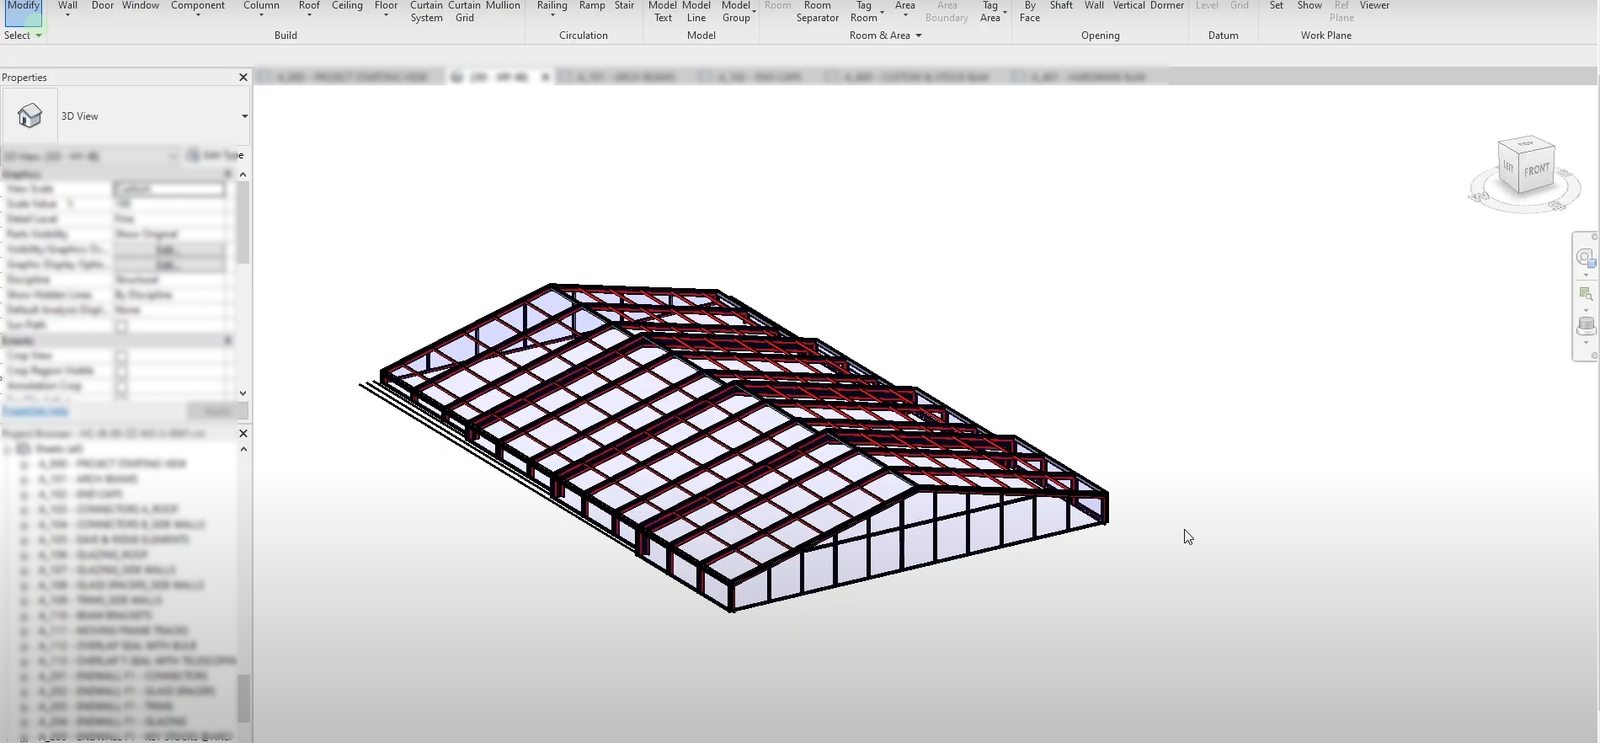Screen dimensions: 1600x743
Task: Click Edit for Graphic Display Options
Action: (x=169, y=264)
